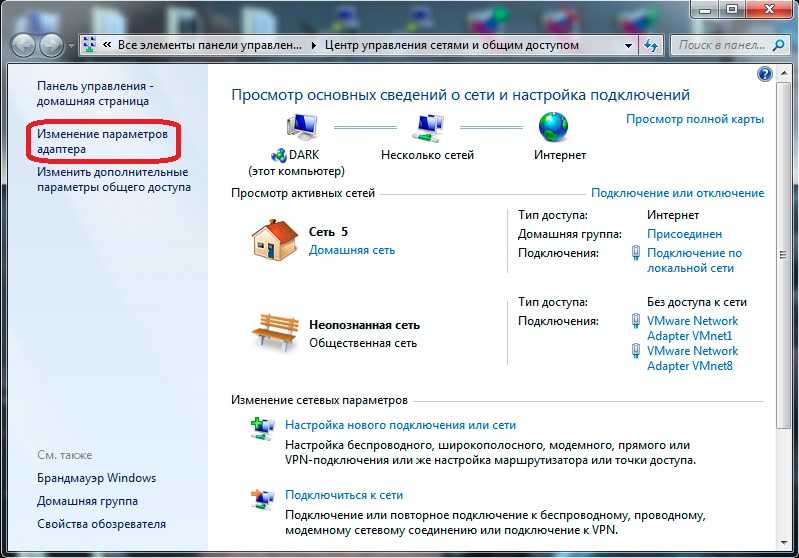The image size is (799, 558).
Task: Click the 'Несколько сетей' network icon
Action: (x=428, y=127)
